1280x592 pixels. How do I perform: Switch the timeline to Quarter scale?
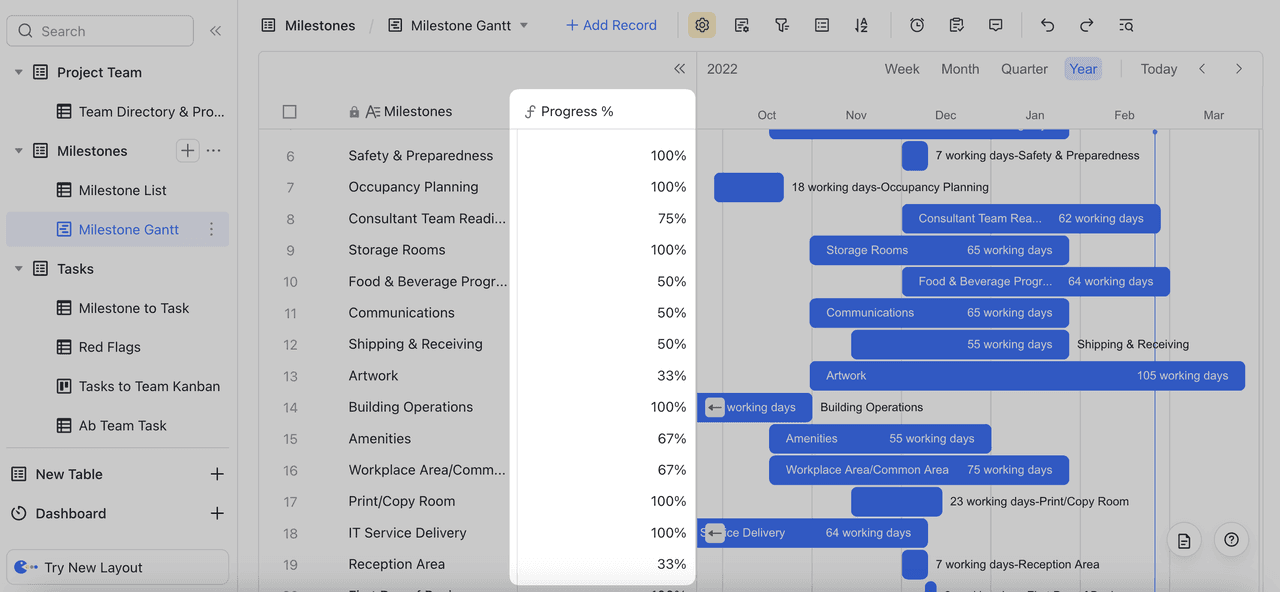tap(1024, 69)
